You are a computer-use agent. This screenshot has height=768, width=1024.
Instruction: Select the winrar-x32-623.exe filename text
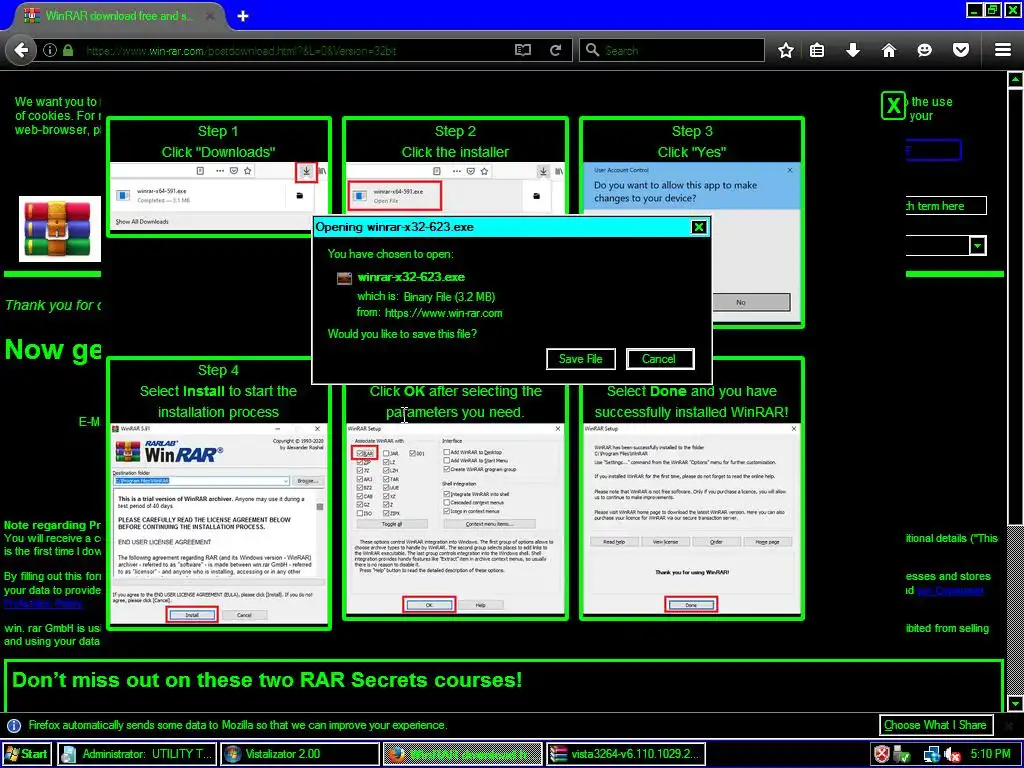[411, 277]
